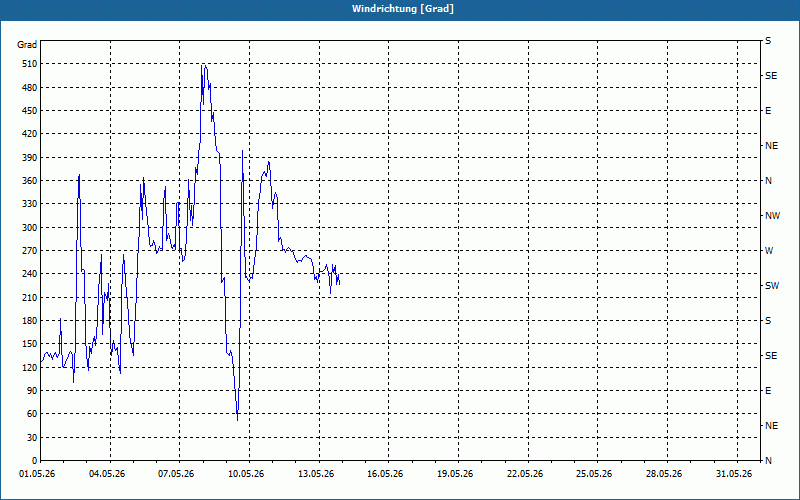Viewport: 800px width, 500px height.
Task: Click the y-axis value "420"
Action: (29, 134)
